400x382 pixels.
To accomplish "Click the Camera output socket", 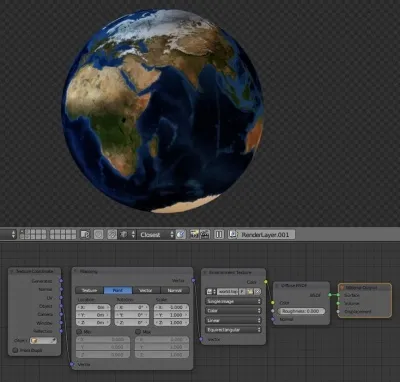I will 61,314.
